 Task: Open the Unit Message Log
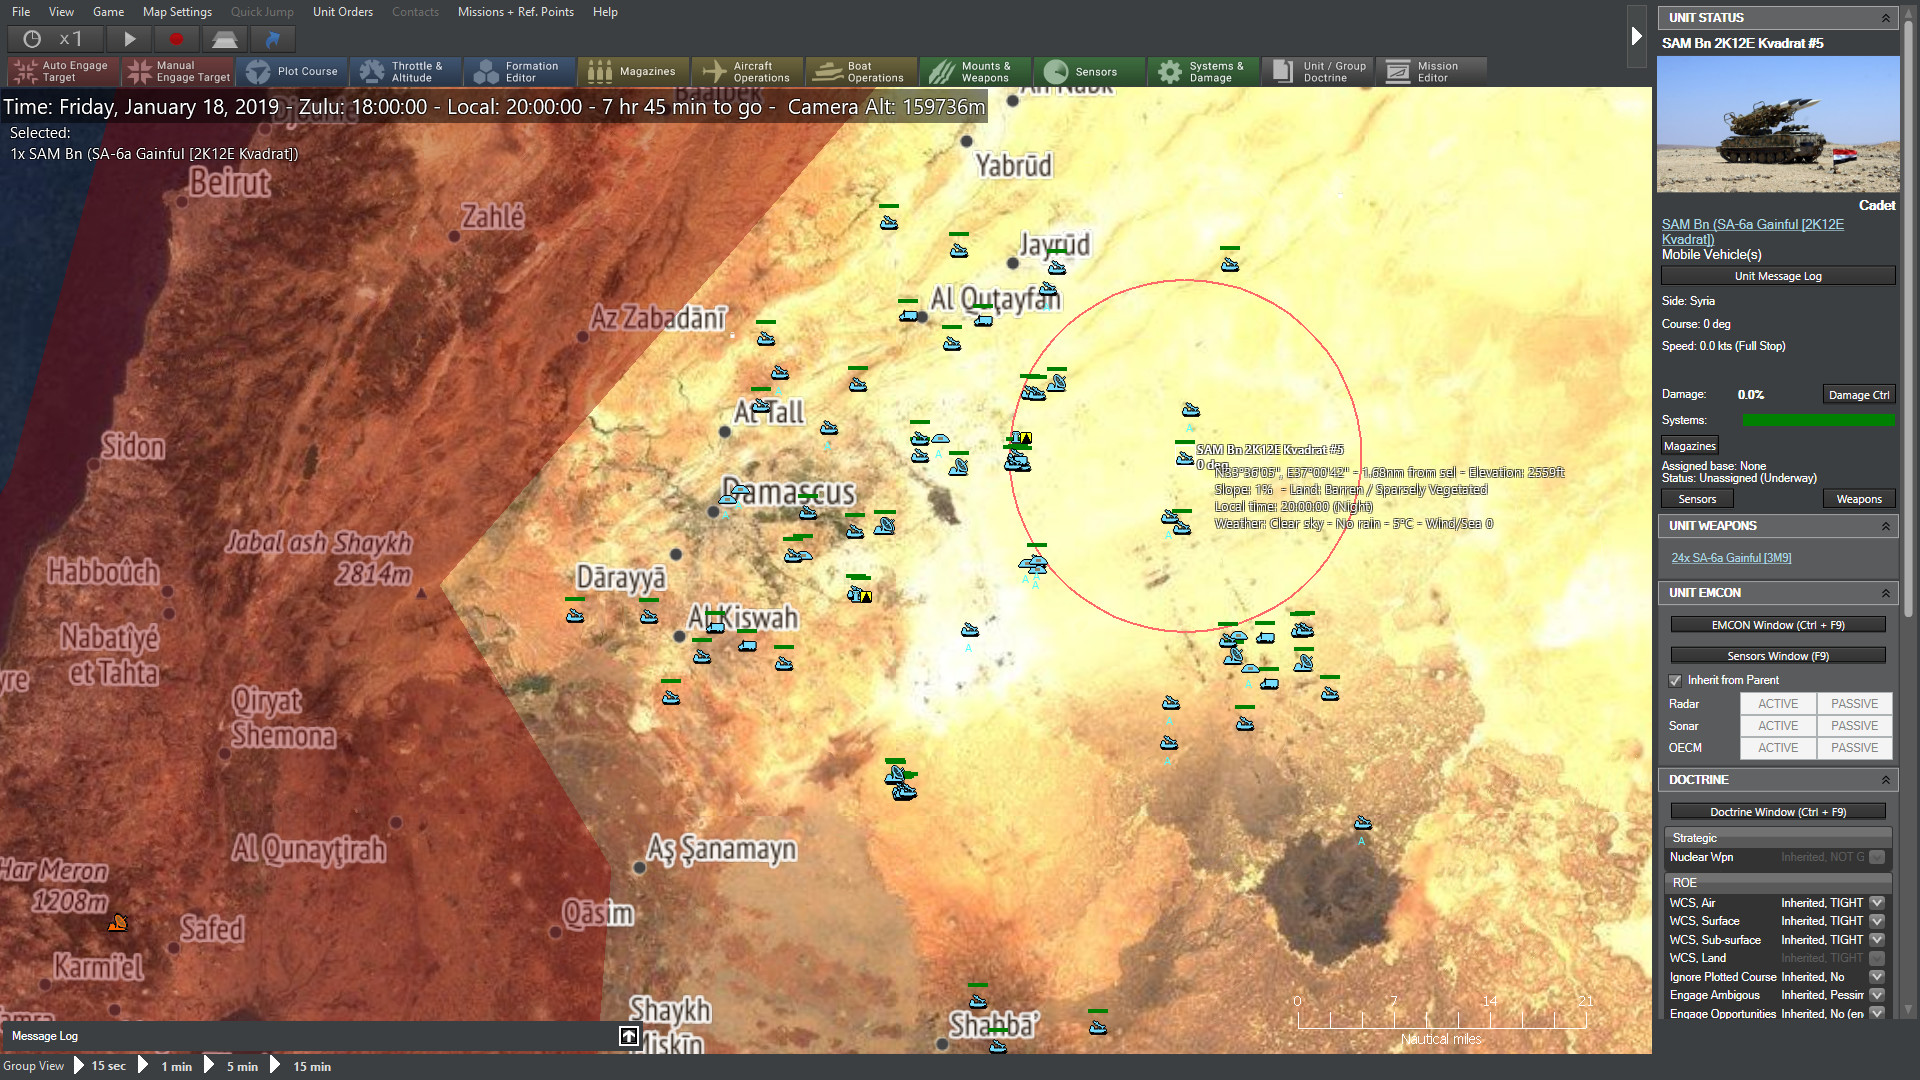[1777, 275]
